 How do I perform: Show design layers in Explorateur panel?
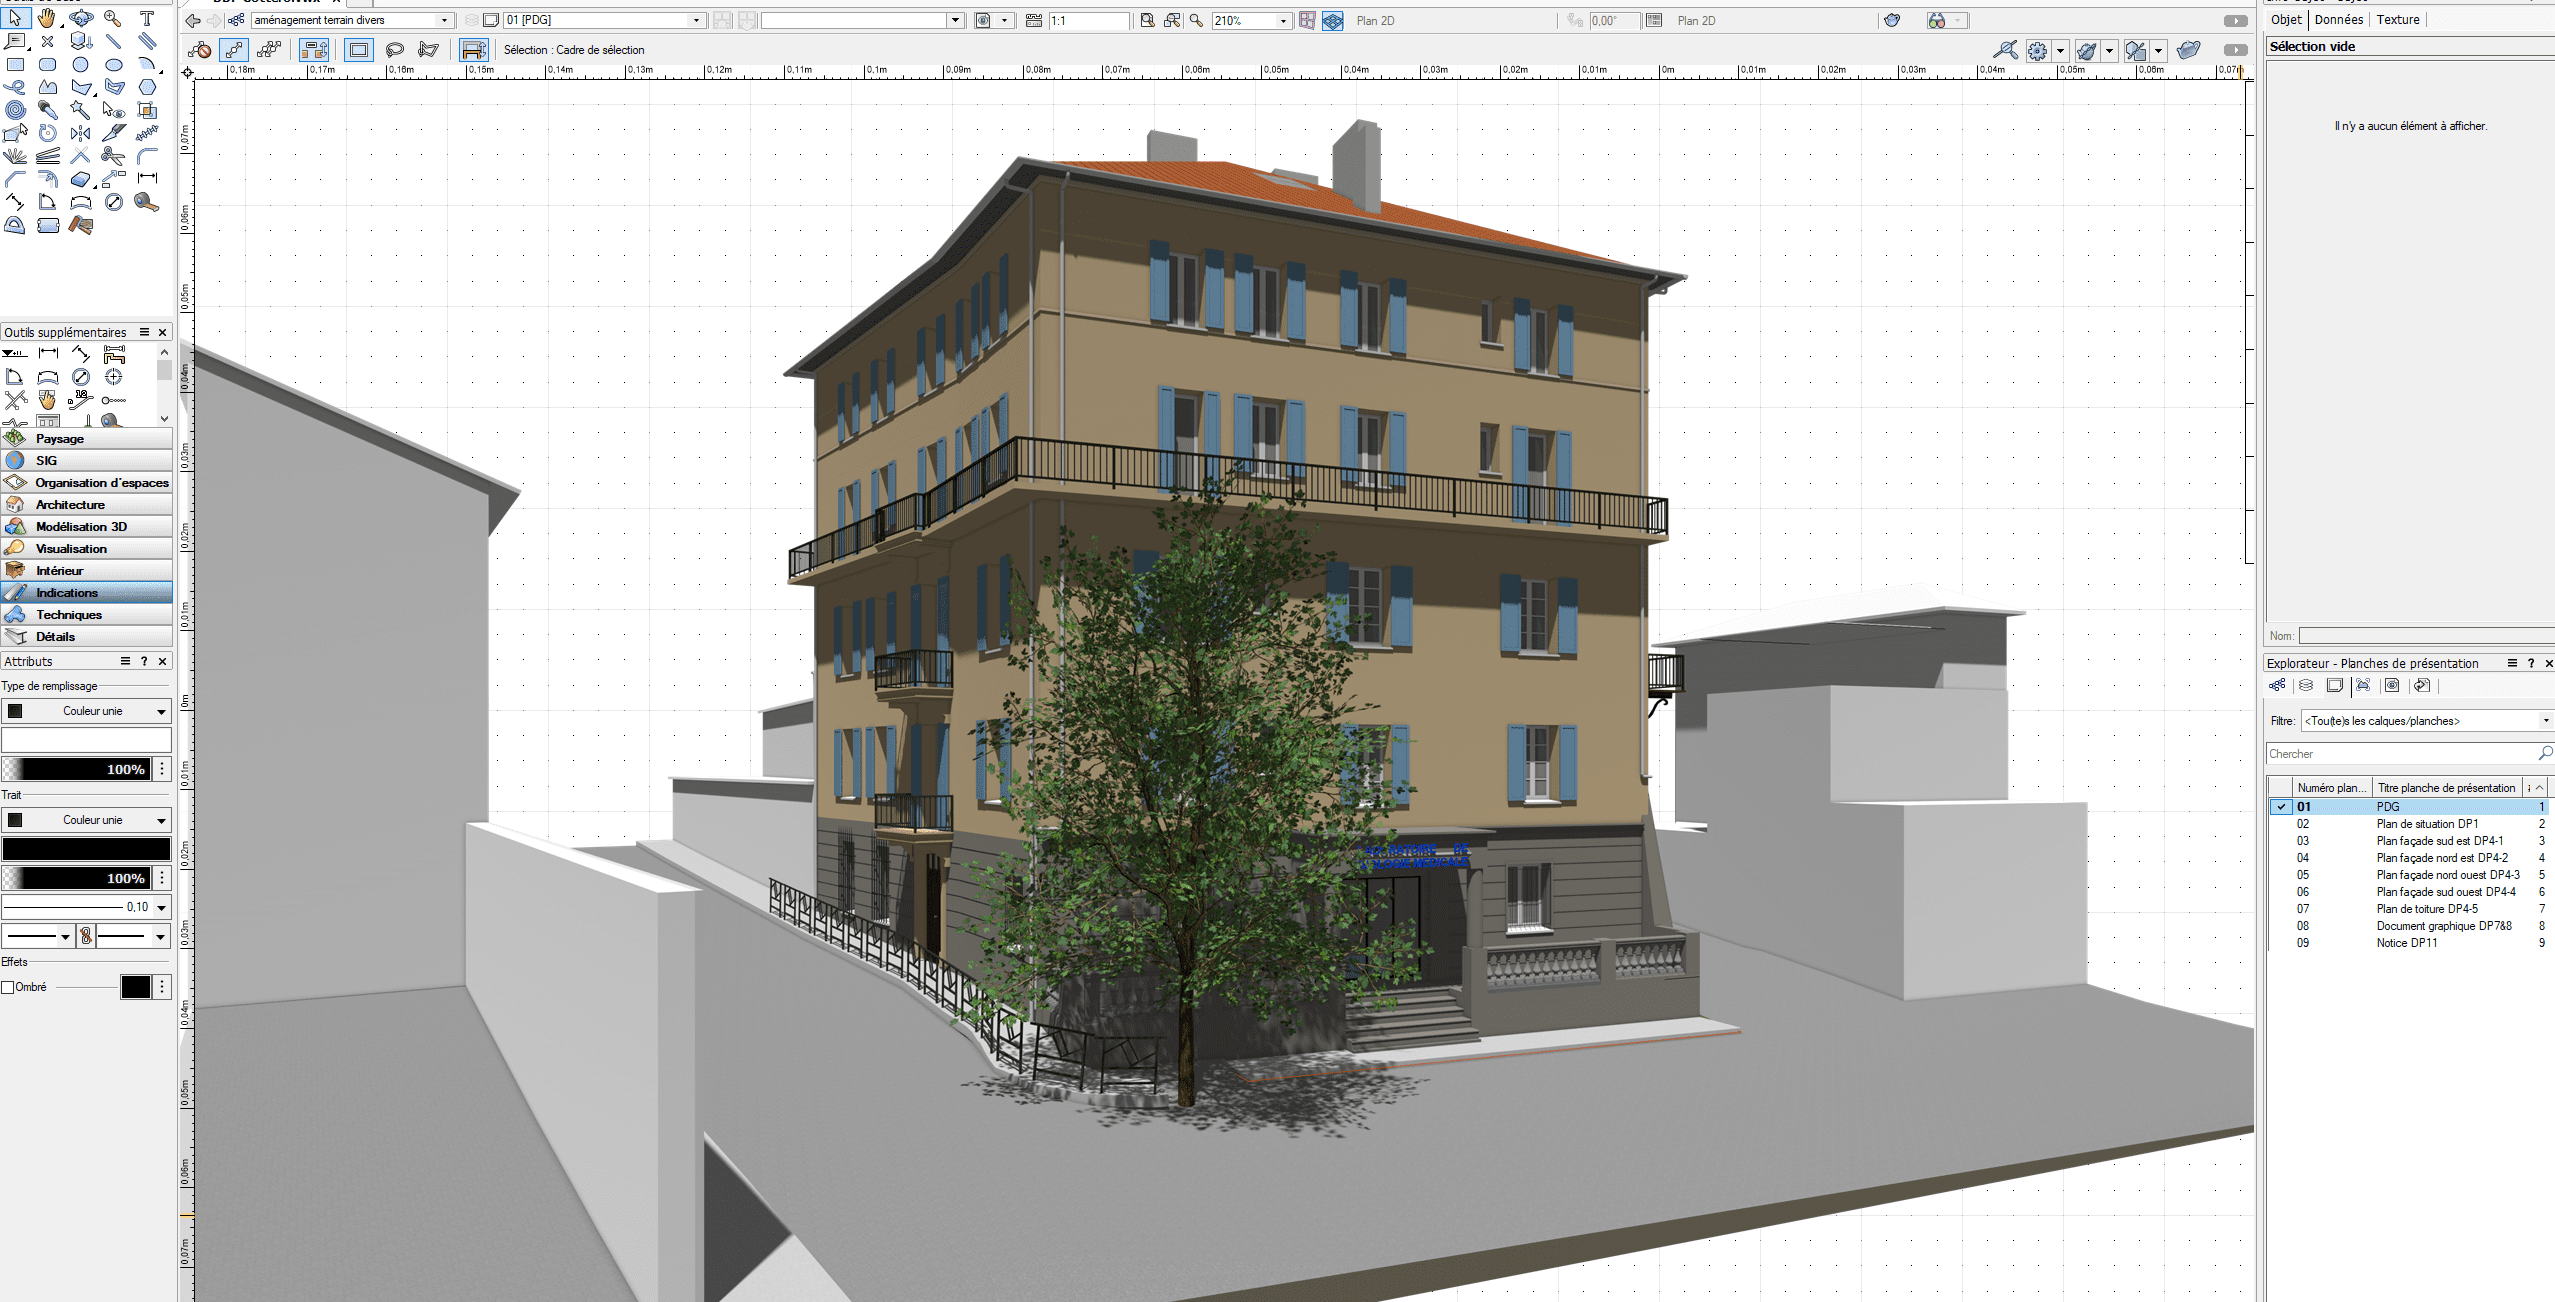[x=2306, y=686]
